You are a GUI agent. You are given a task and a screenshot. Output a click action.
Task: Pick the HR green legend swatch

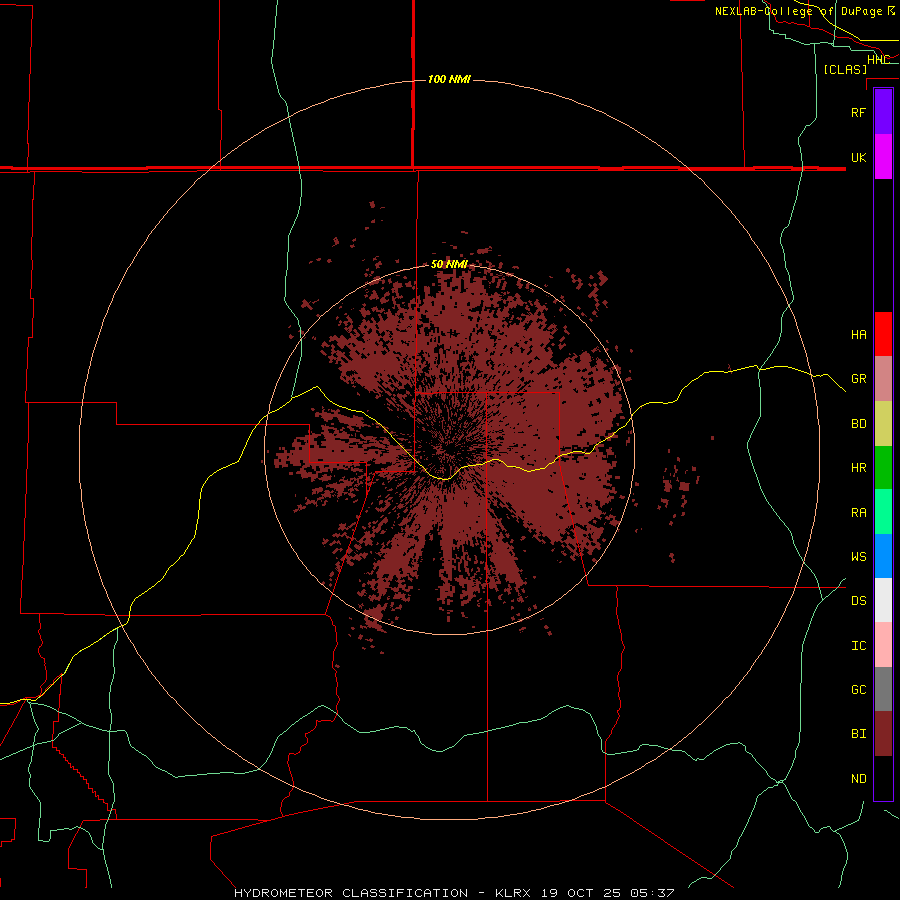point(883,468)
